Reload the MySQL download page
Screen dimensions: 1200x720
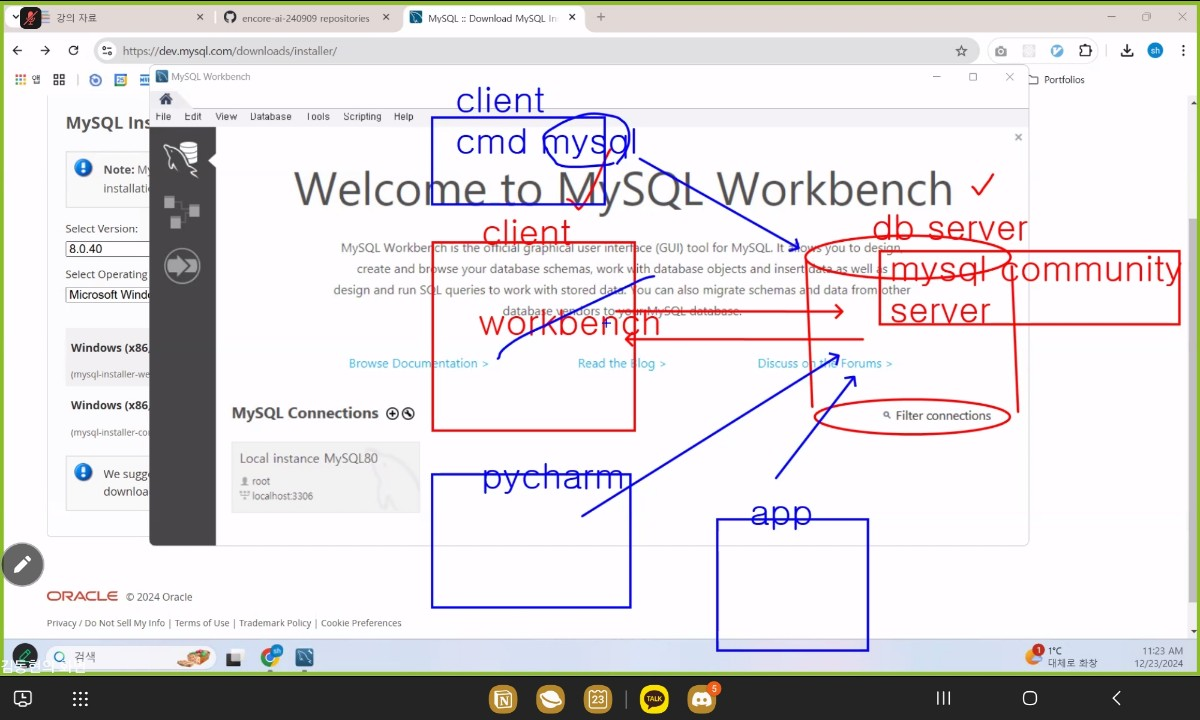[73, 51]
